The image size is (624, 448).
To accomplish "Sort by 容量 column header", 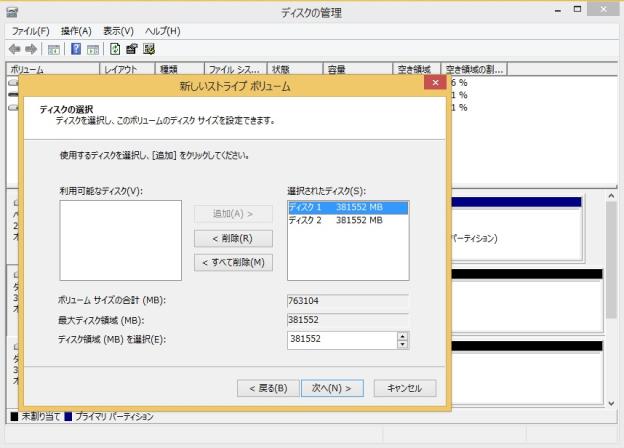I will [357, 69].
